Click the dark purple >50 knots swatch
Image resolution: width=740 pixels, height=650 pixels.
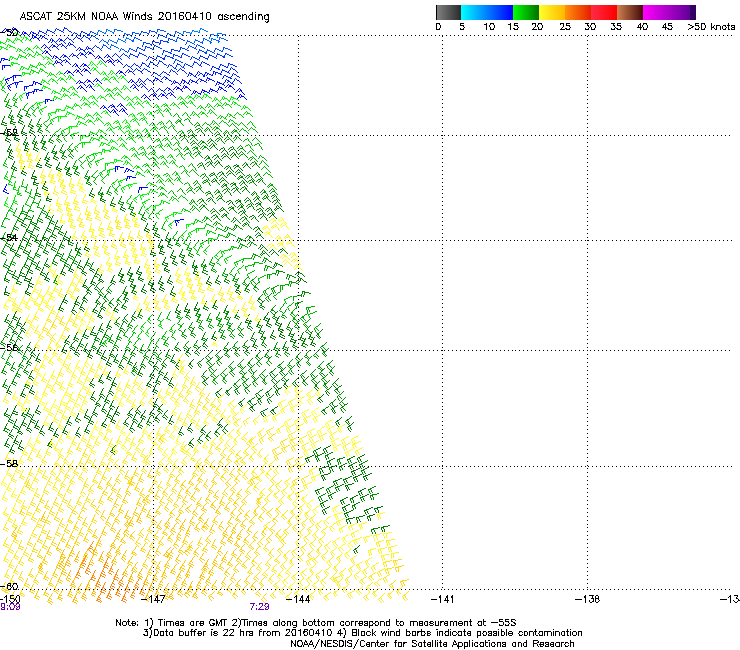693,12
